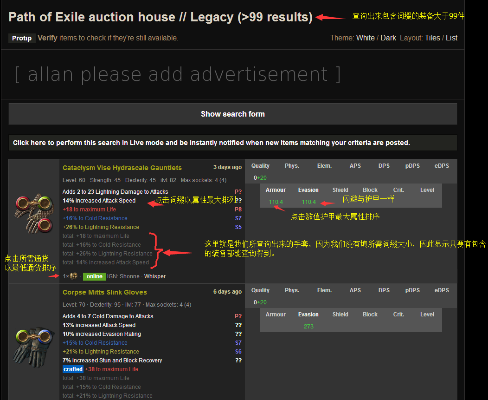Click Gloves mod '10% increased Evasion Rating'

click(102, 334)
